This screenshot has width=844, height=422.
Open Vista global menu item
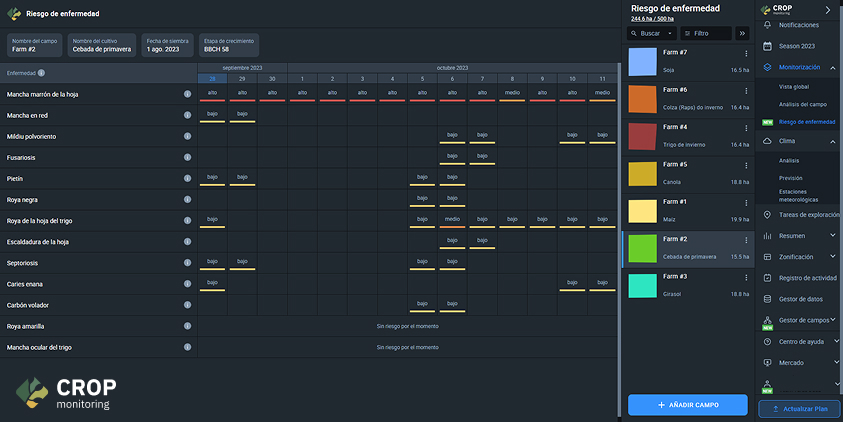[794, 87]
